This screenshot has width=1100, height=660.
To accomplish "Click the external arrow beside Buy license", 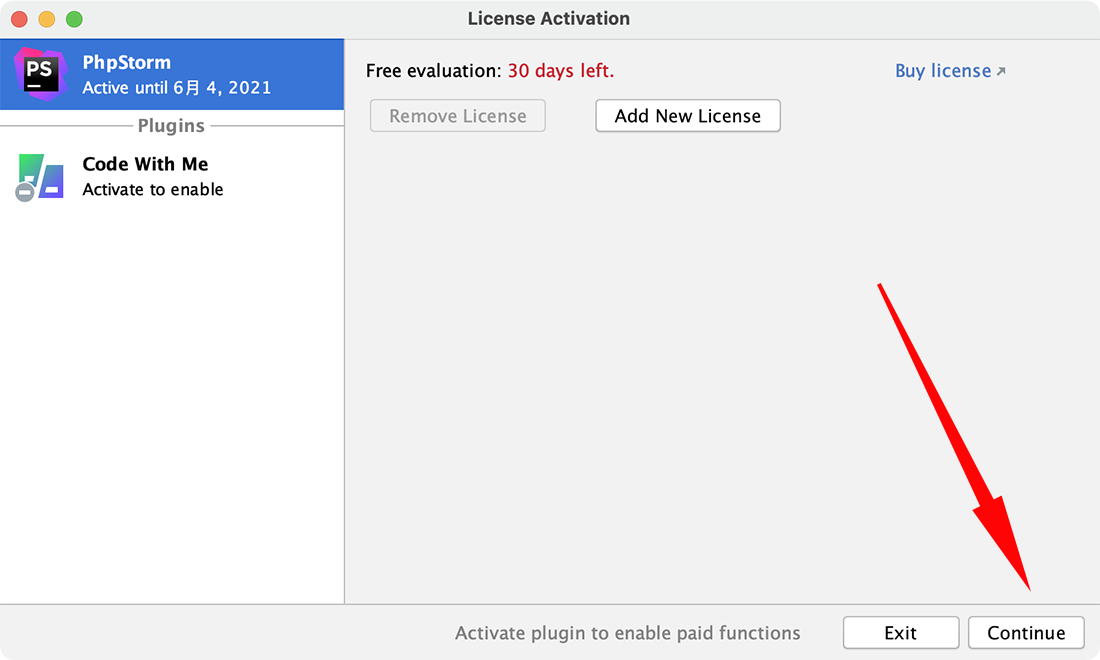I will (1001, 71).
